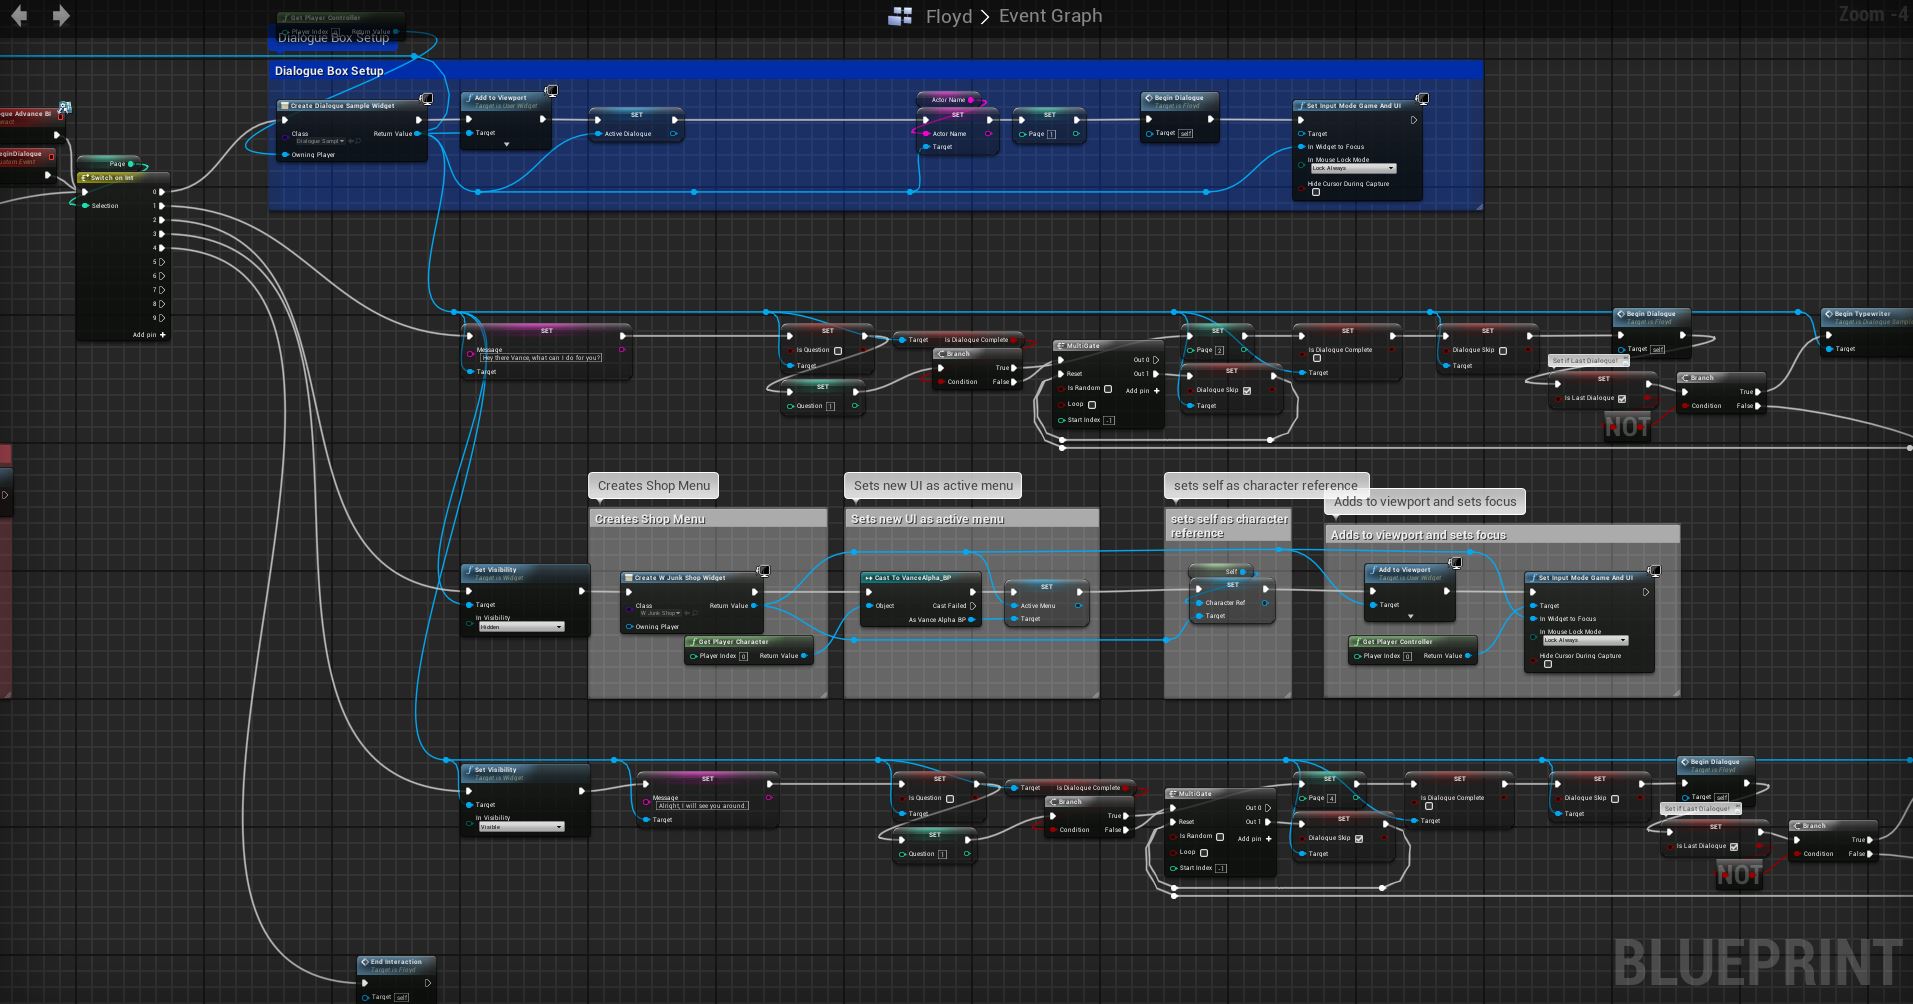Toggle Is Question checkbox in upper dialogue row
Image resolution: width=1913 pixels, height=1004 pixels.
tap(838, 350)
